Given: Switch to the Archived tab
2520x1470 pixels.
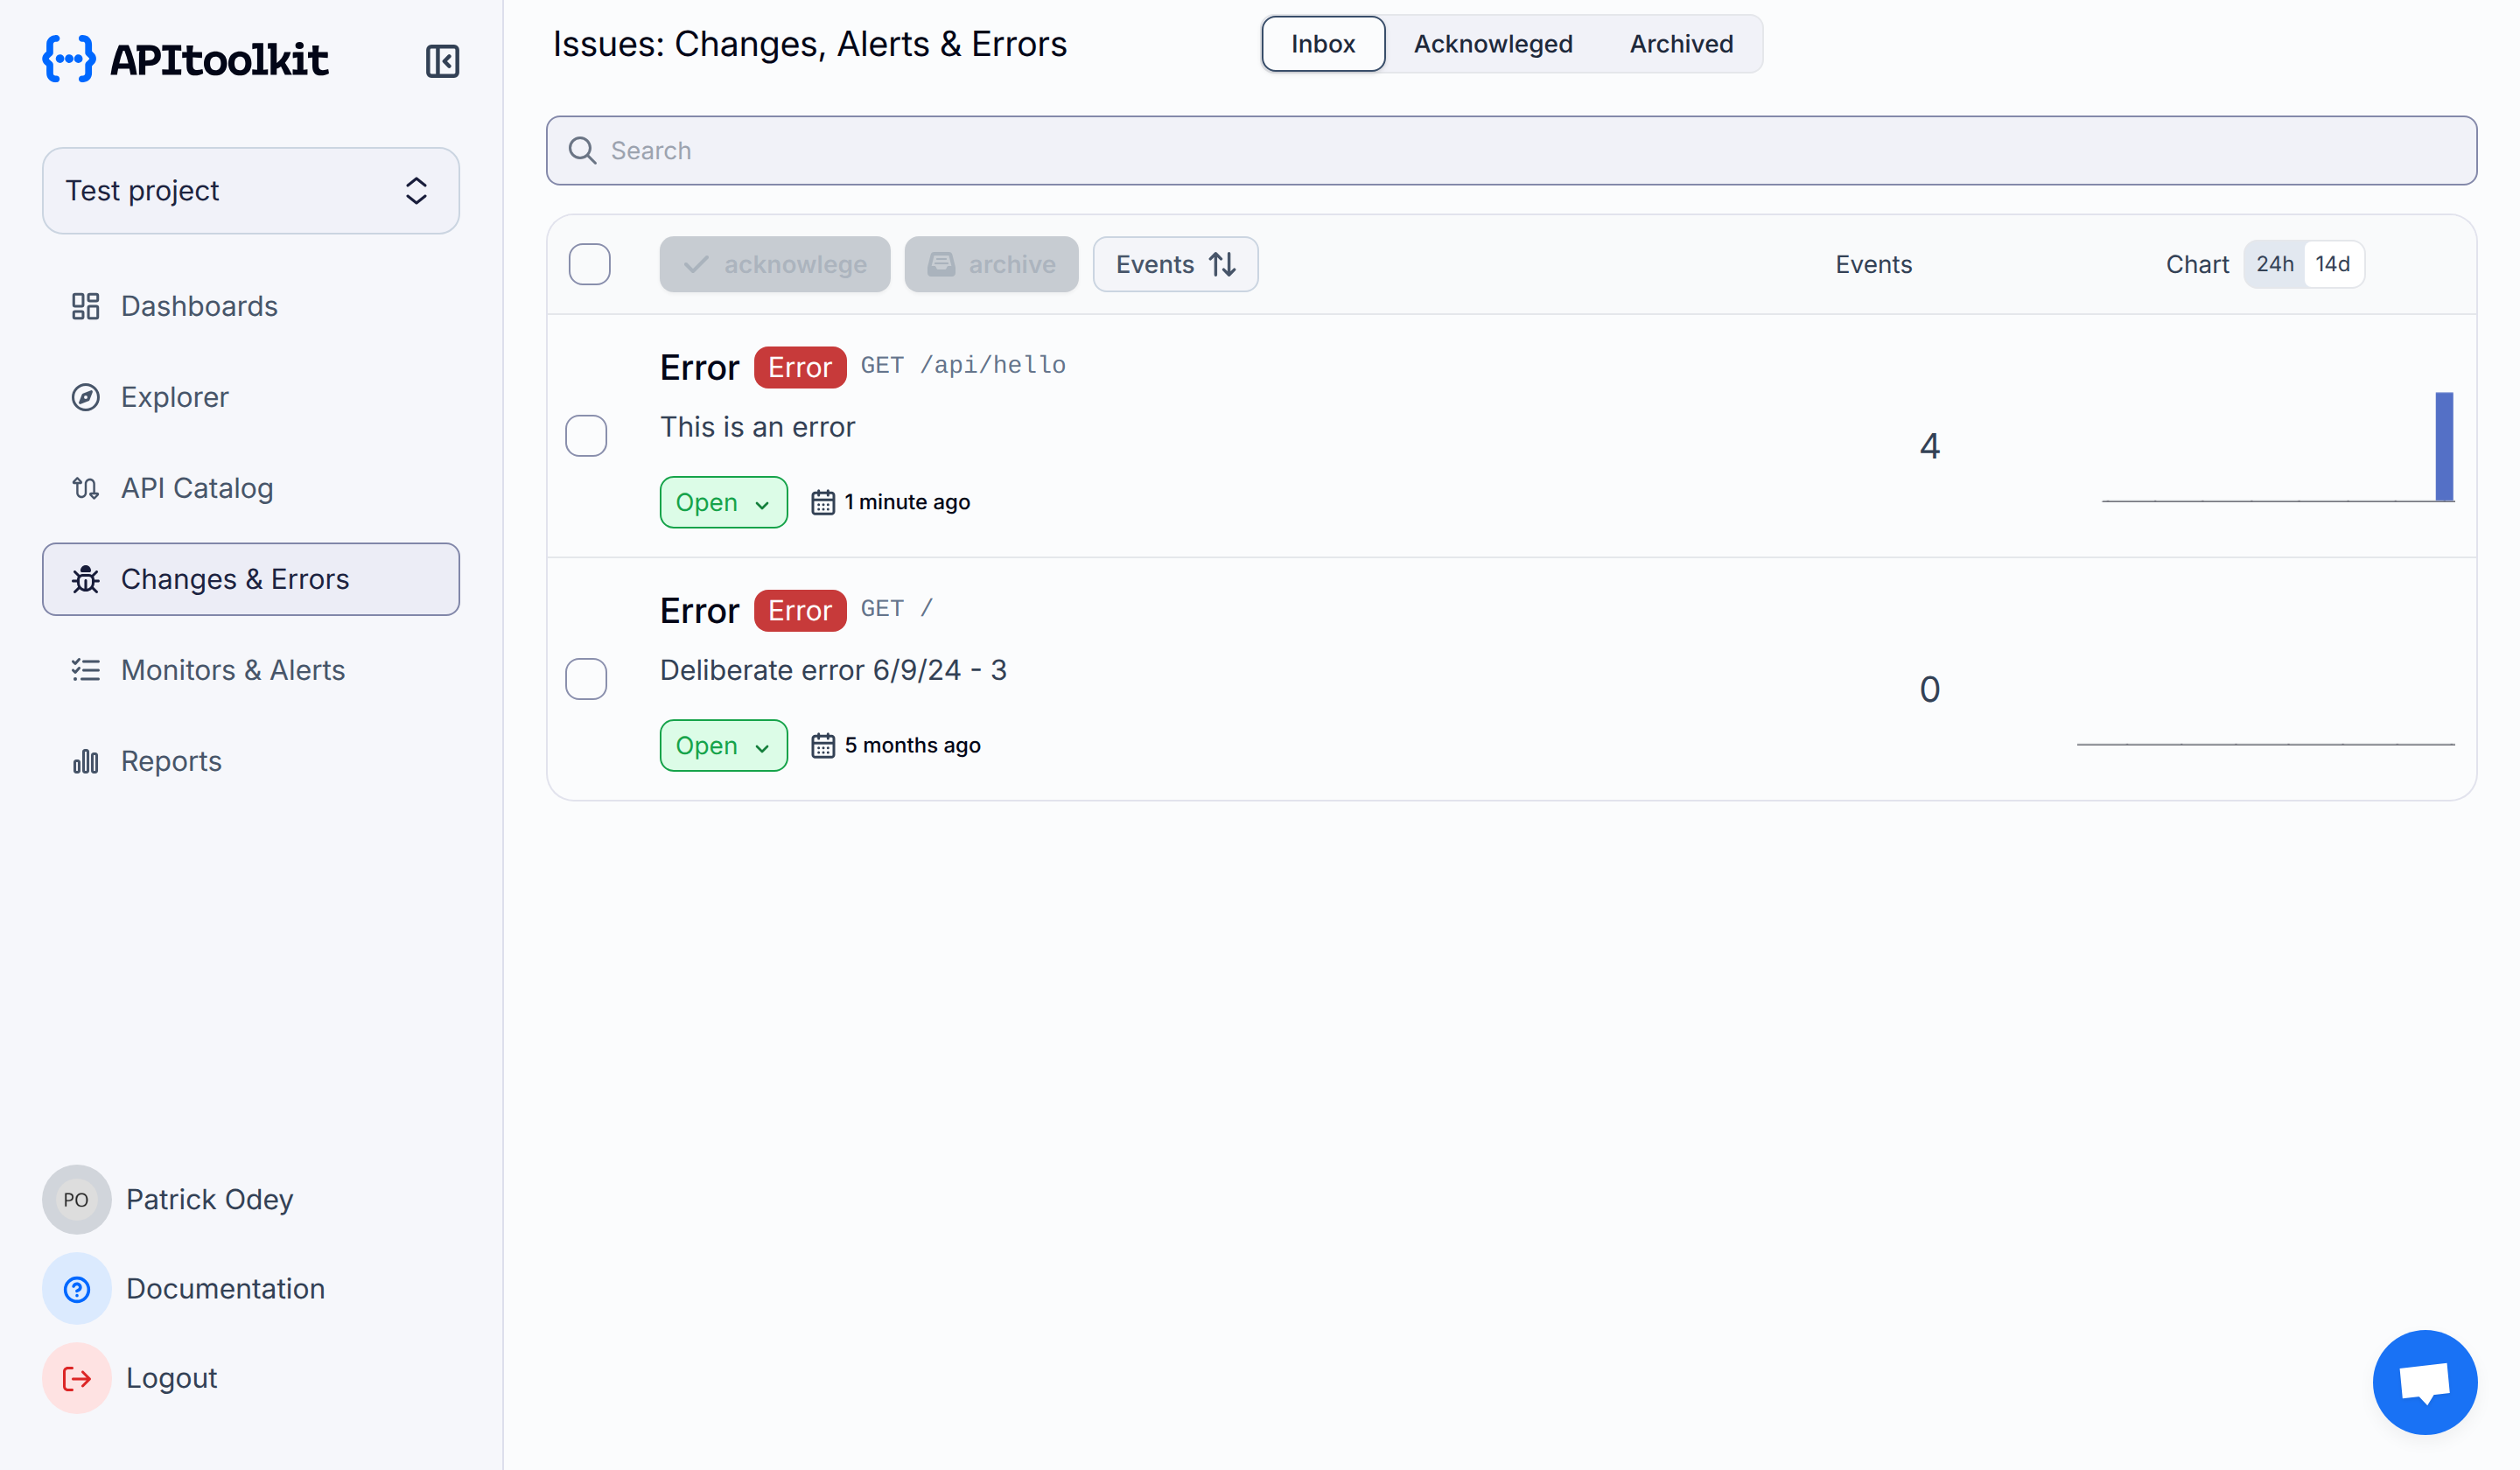Looking at the screenshot, I should tap(1681, 44).
